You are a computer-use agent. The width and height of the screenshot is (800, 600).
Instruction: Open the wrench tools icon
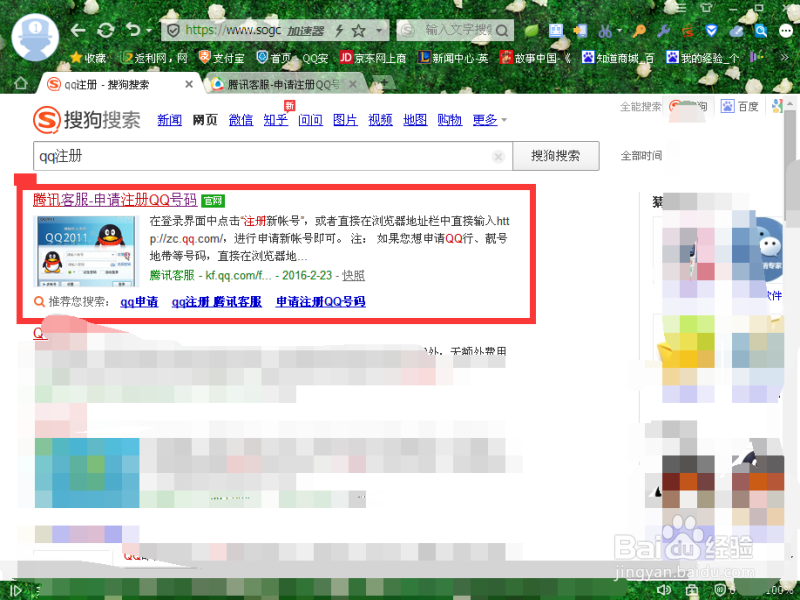[663, 31]
